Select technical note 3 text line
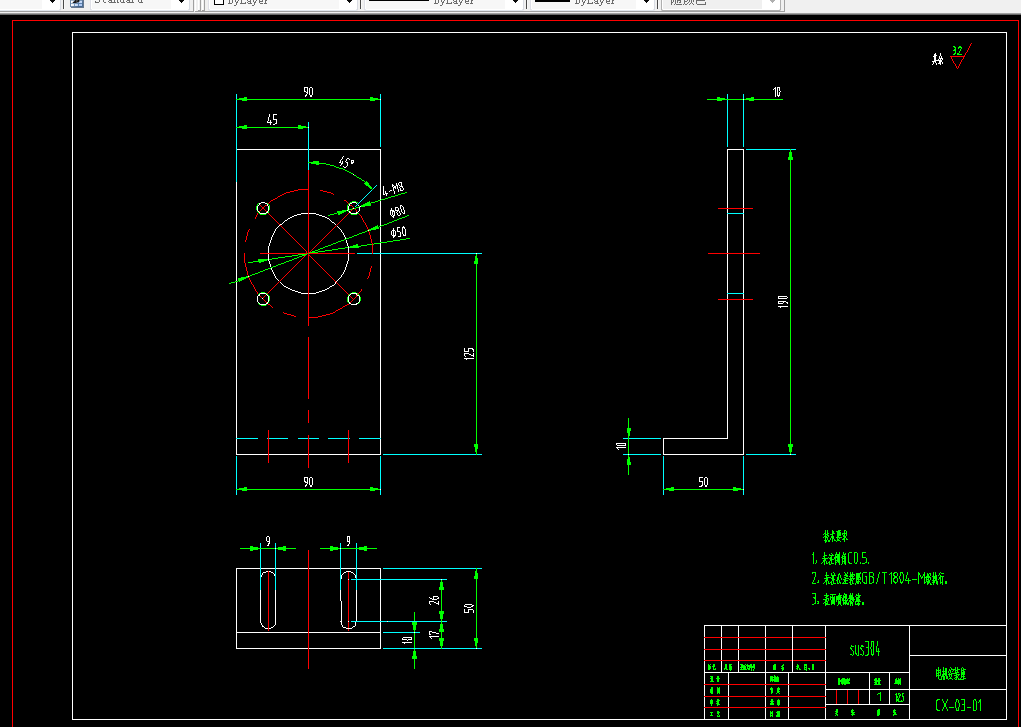The image size is (1021, 727). tap(838, 600)
